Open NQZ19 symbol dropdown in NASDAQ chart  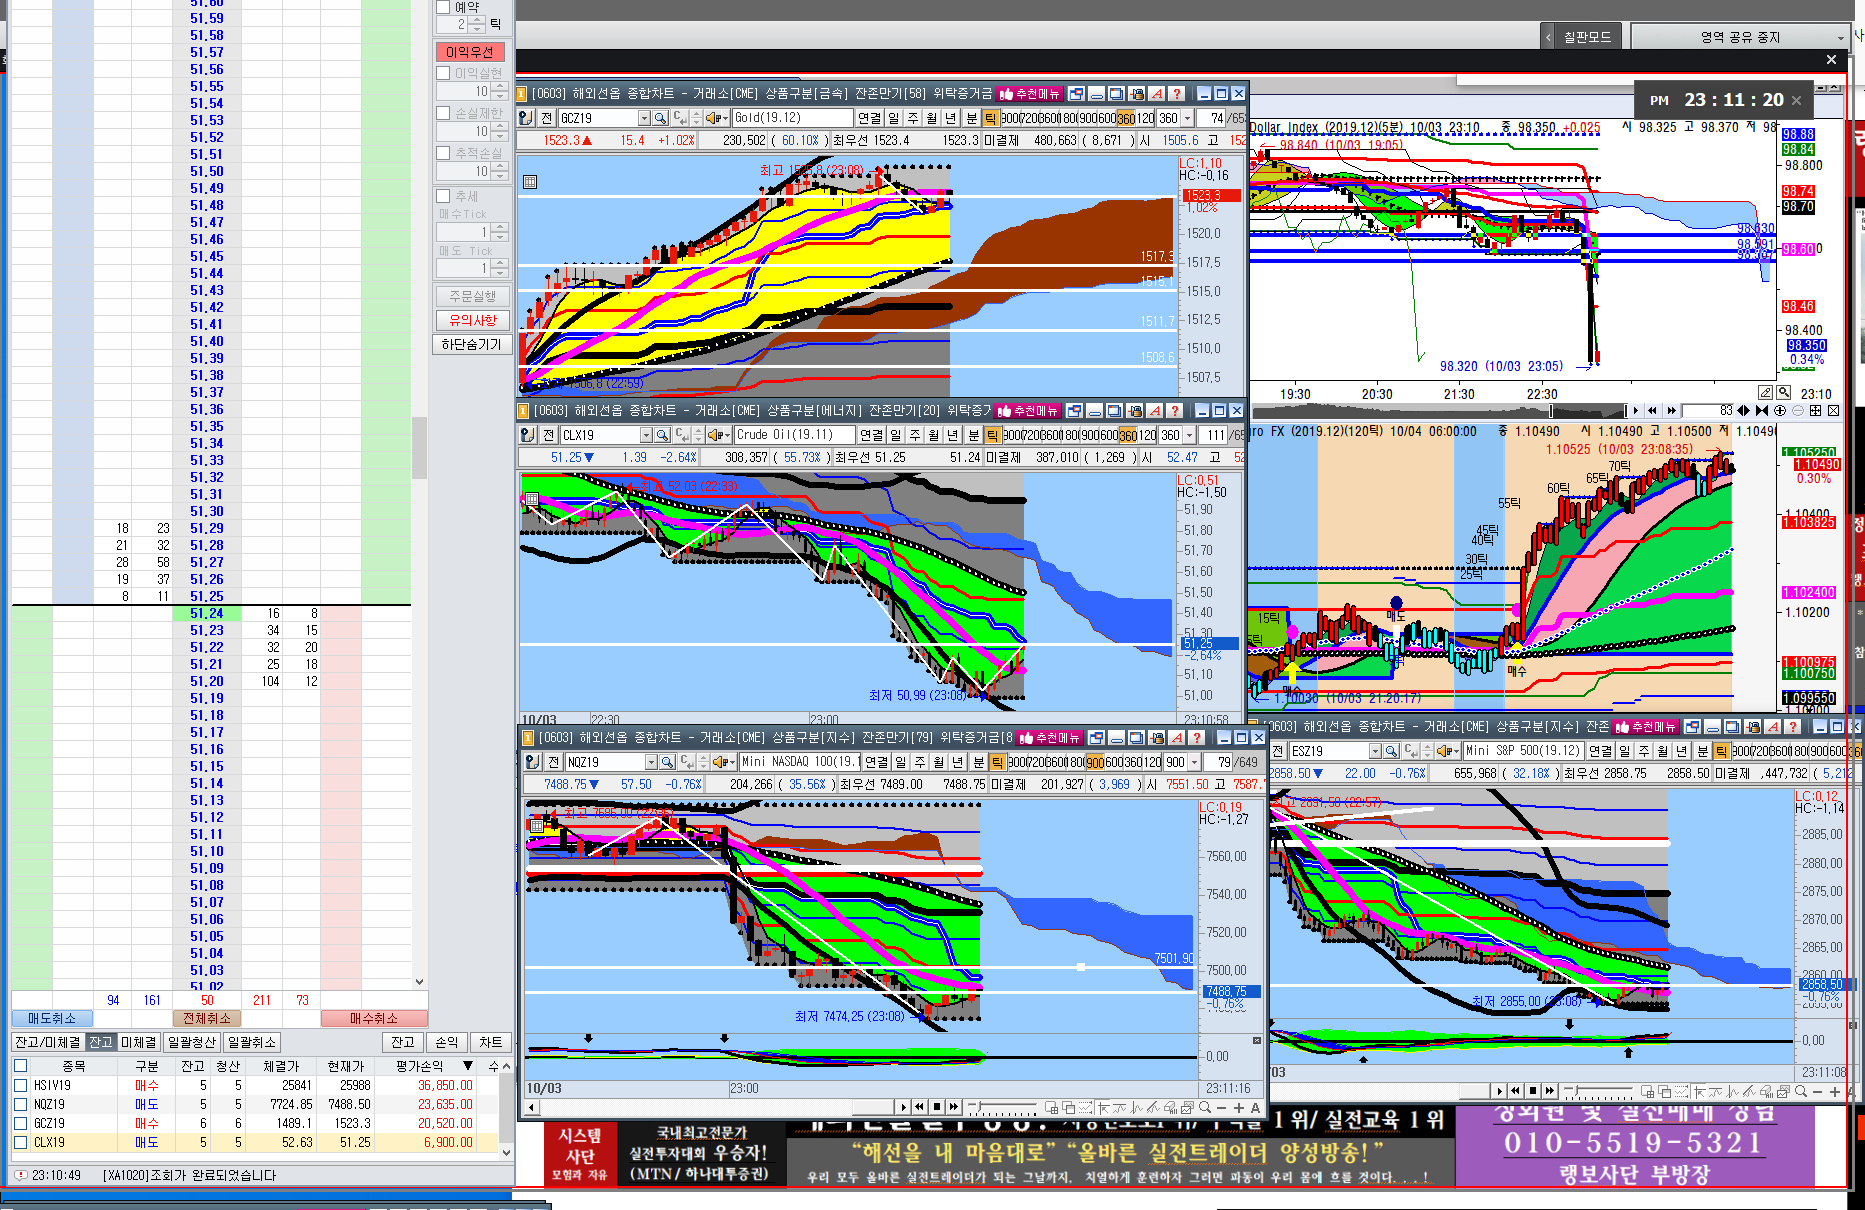click(651, 762)
